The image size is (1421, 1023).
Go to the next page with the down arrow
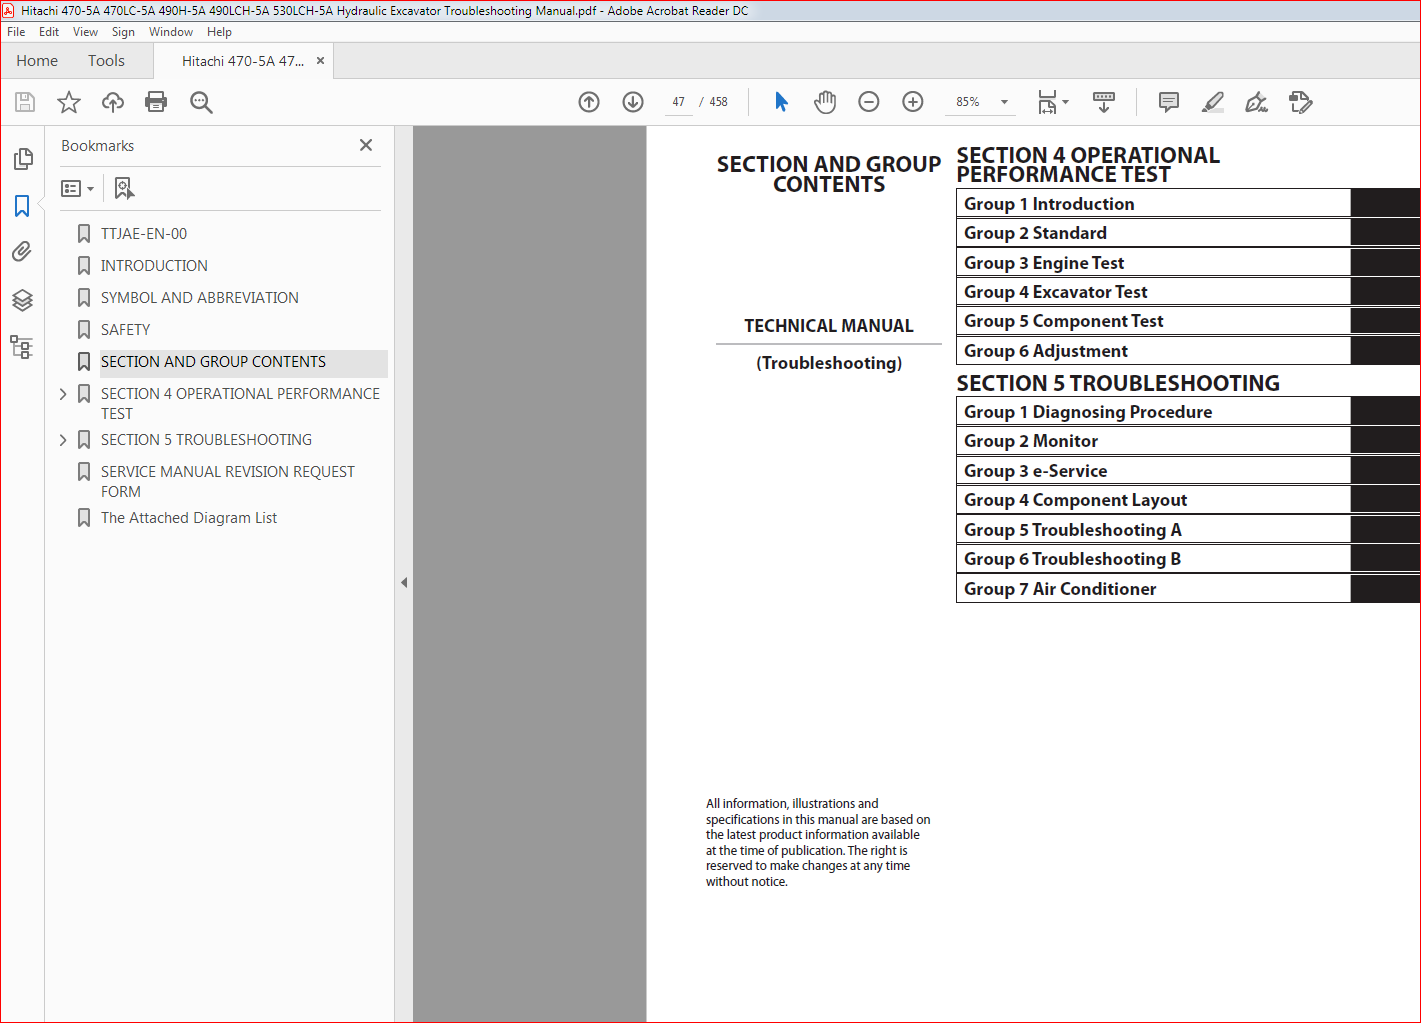(633, 102)
